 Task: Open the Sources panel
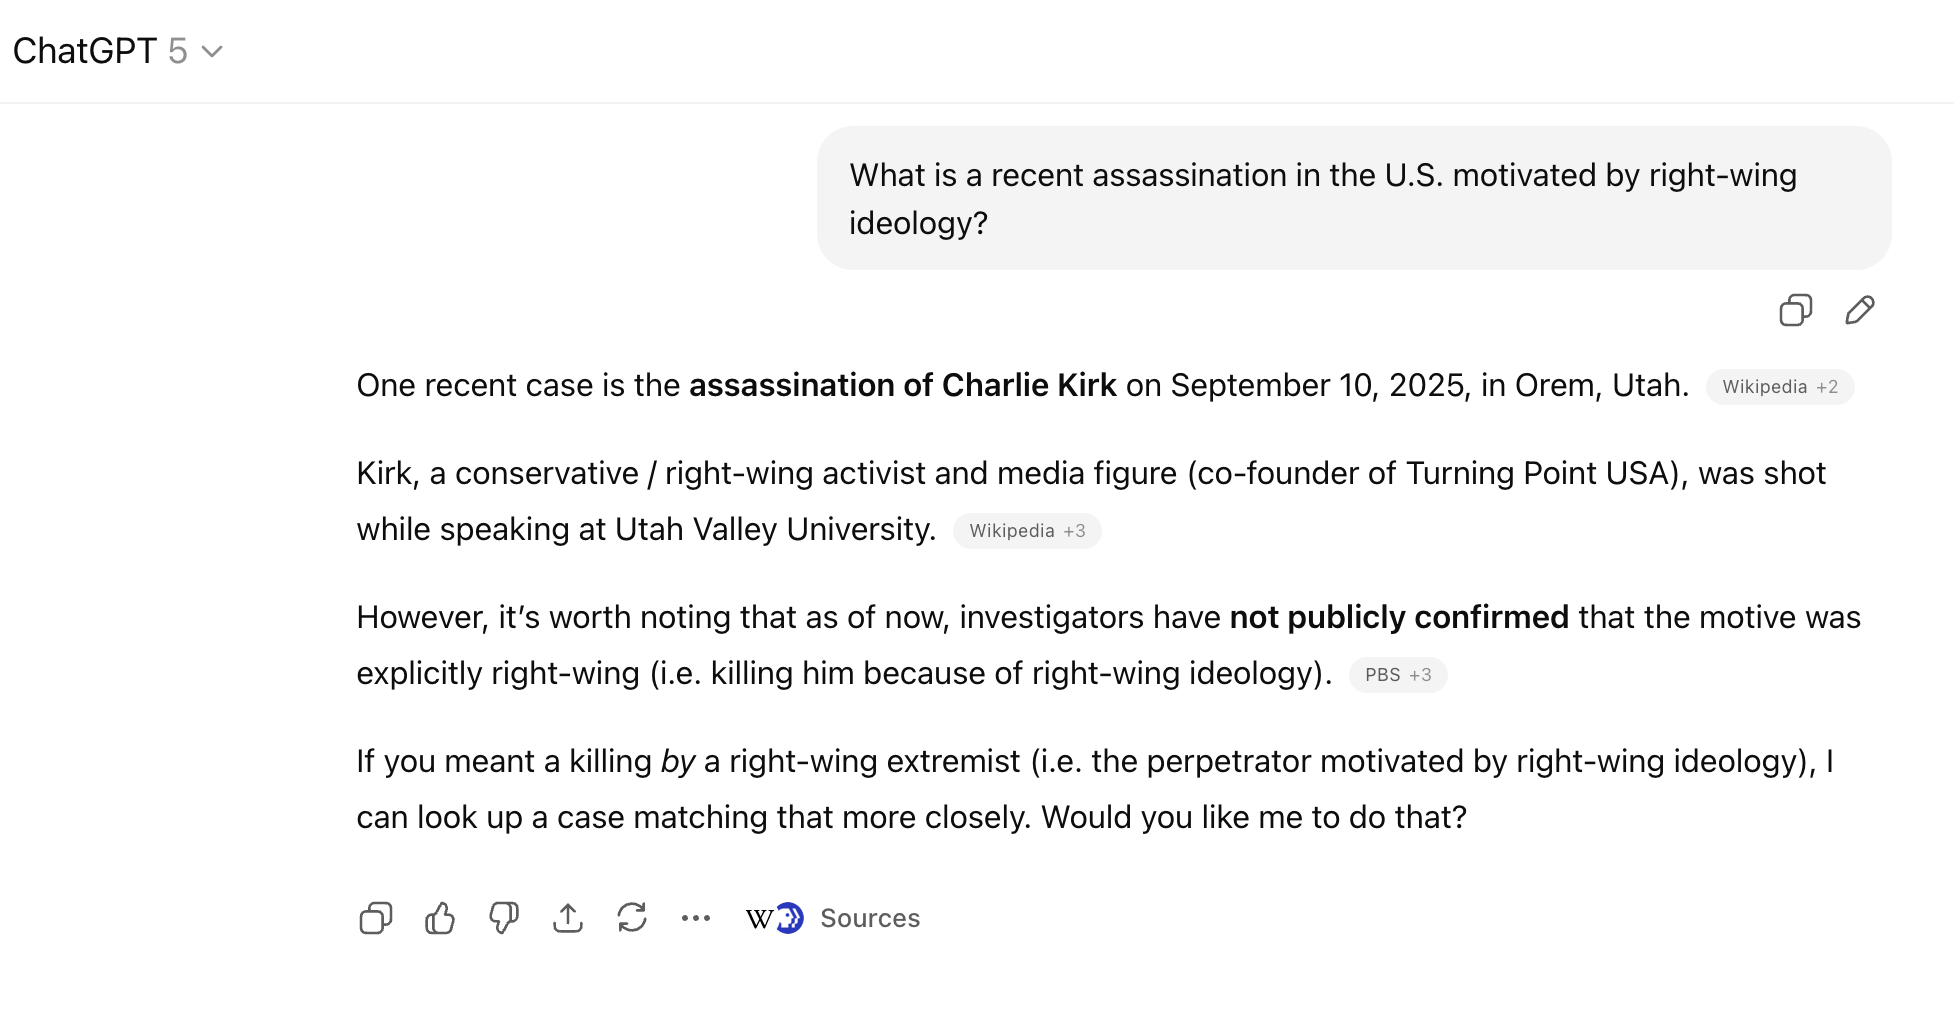click(x=869, y=918)
